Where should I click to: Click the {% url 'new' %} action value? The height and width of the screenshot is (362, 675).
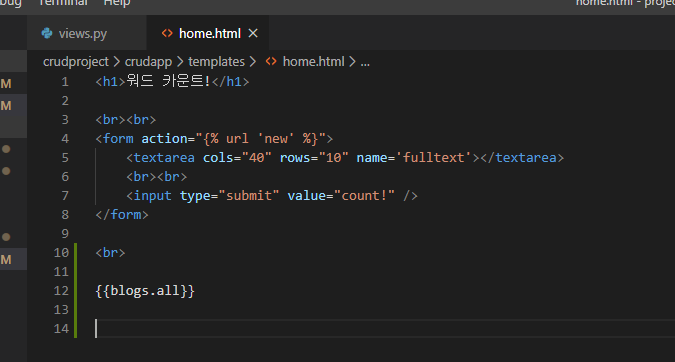coord(260,139)
